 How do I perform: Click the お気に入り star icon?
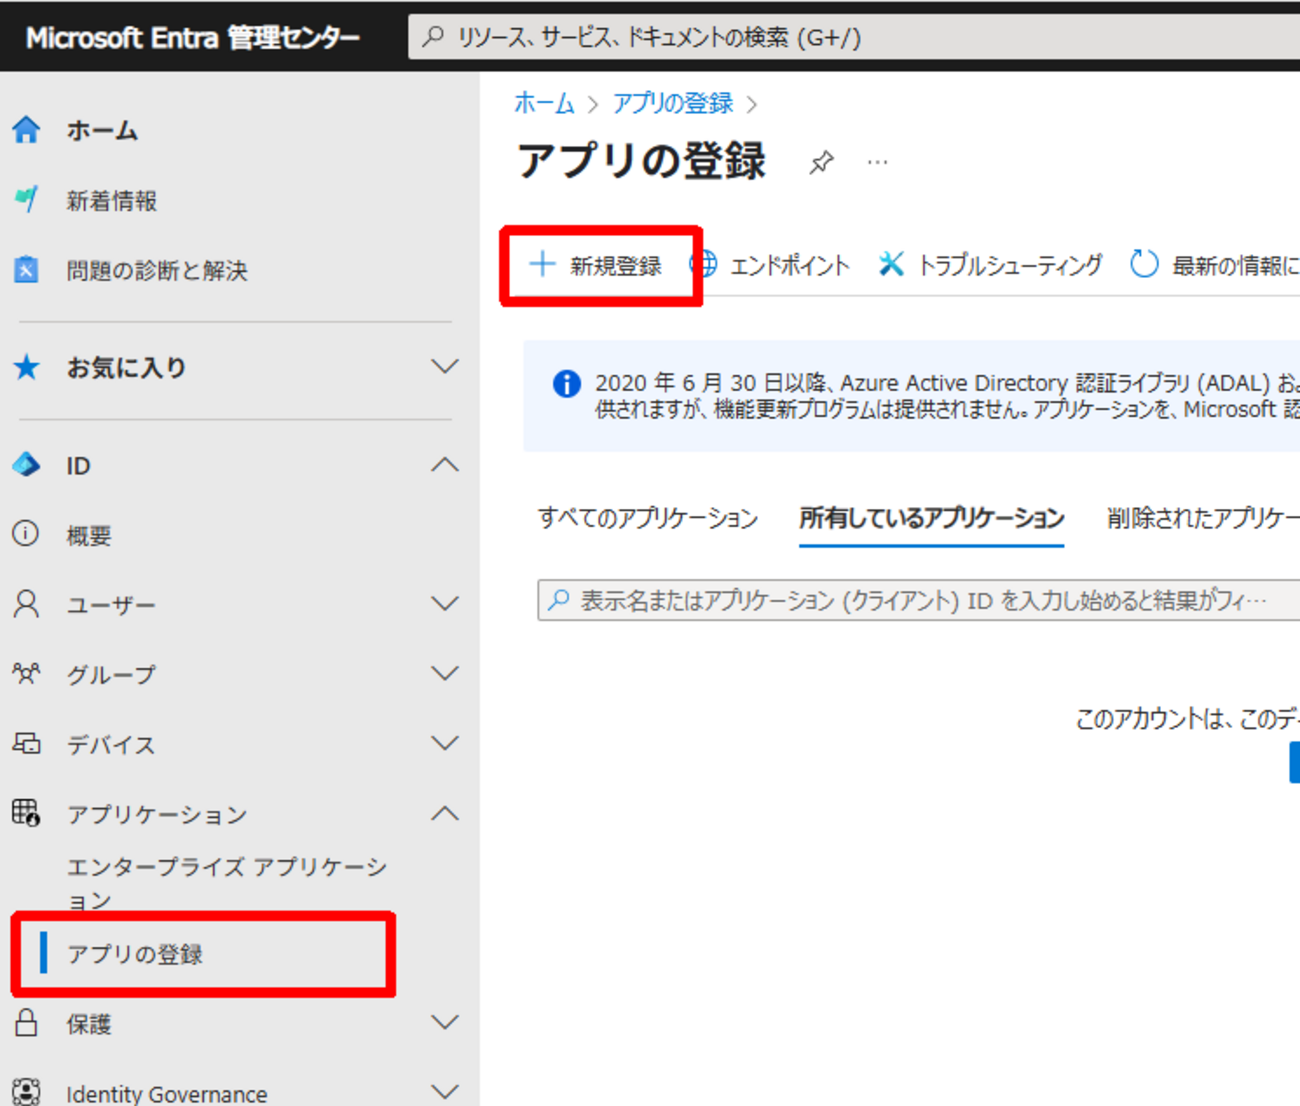coord(26,367)
